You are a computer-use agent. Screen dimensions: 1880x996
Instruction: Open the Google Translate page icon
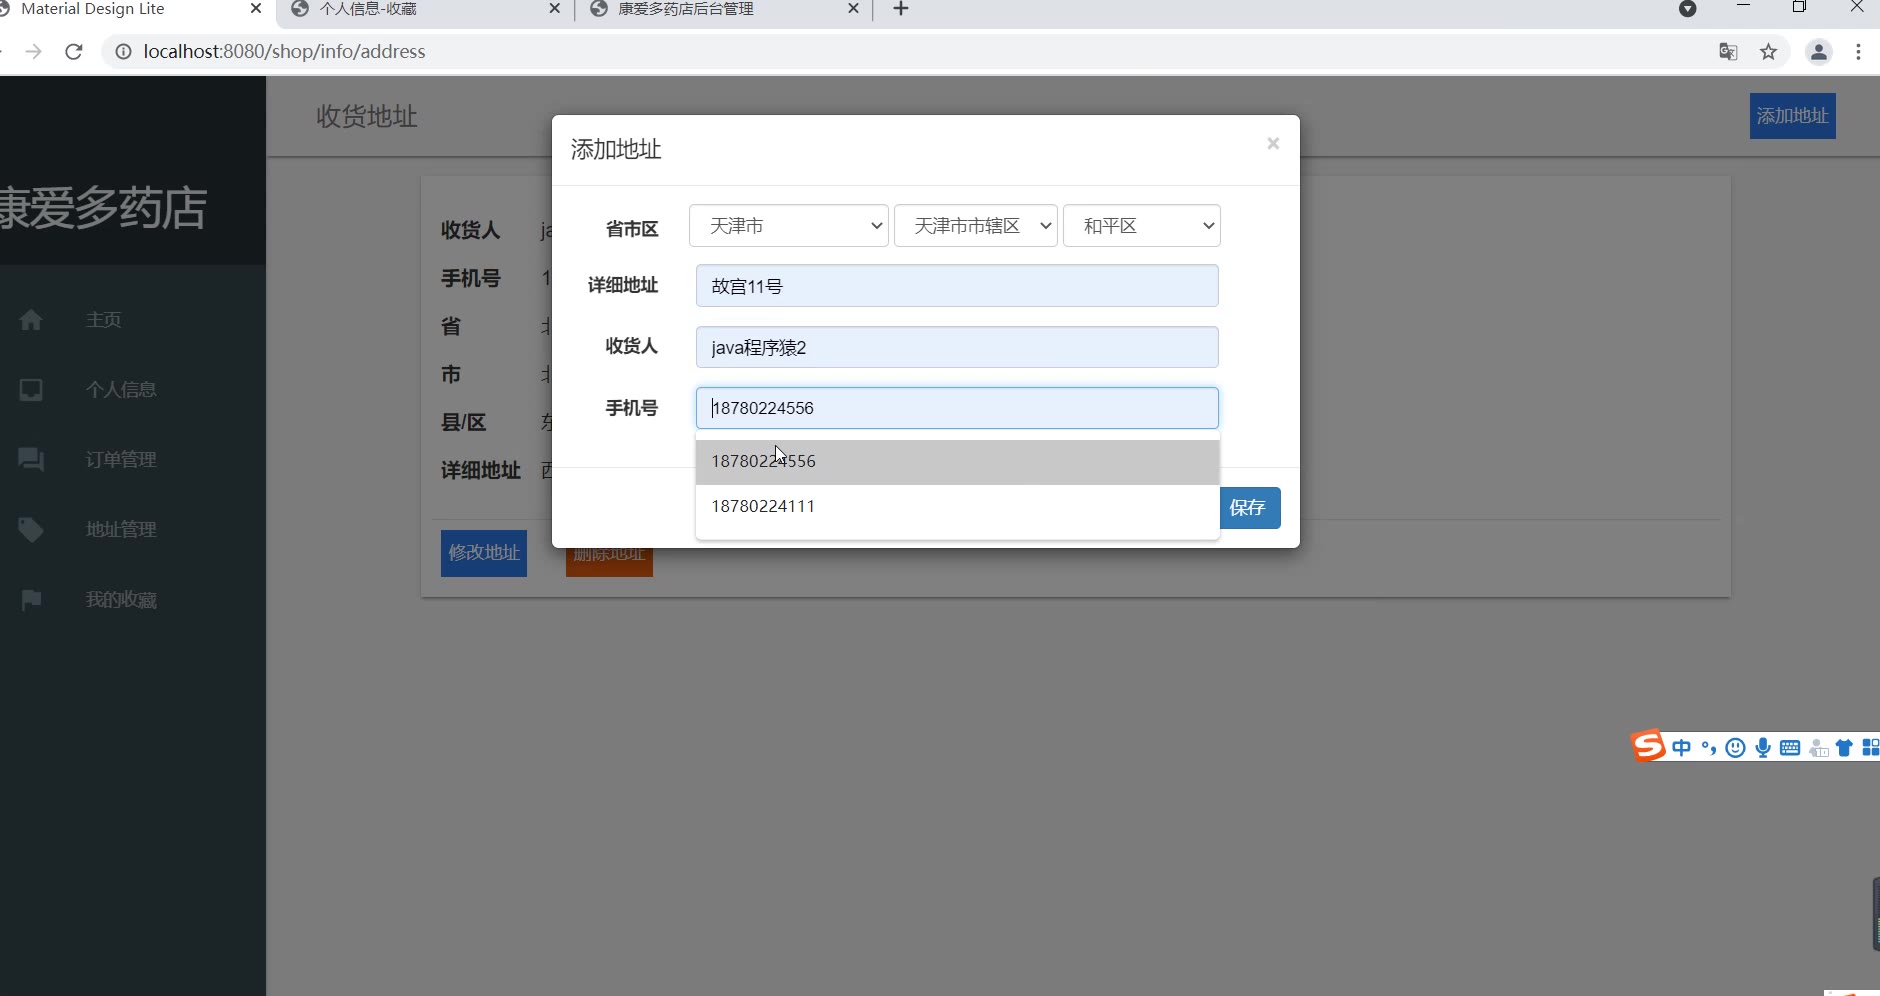[x=1728, y=52]
